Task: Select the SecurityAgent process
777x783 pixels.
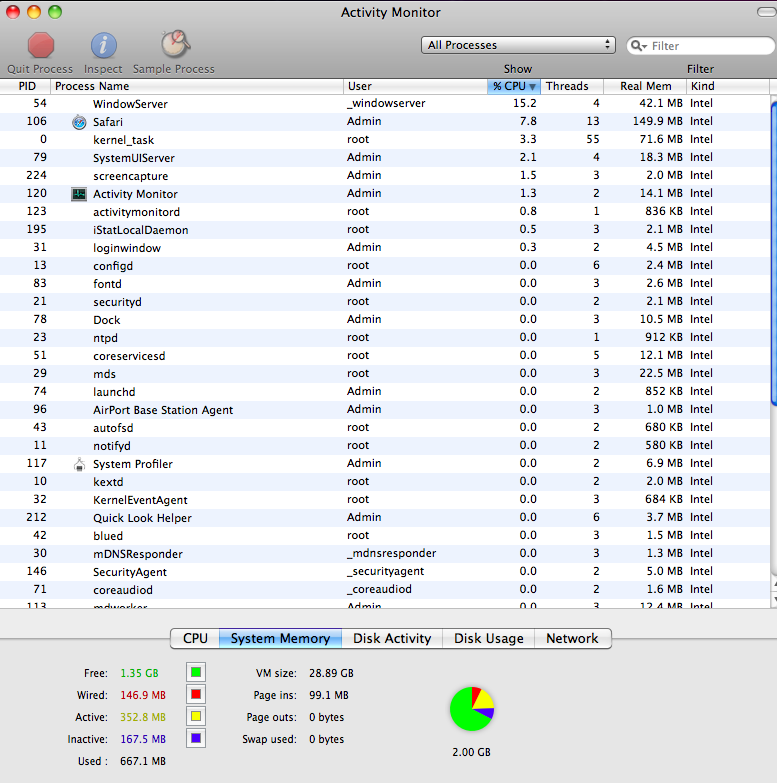Action: coord(385,571)
